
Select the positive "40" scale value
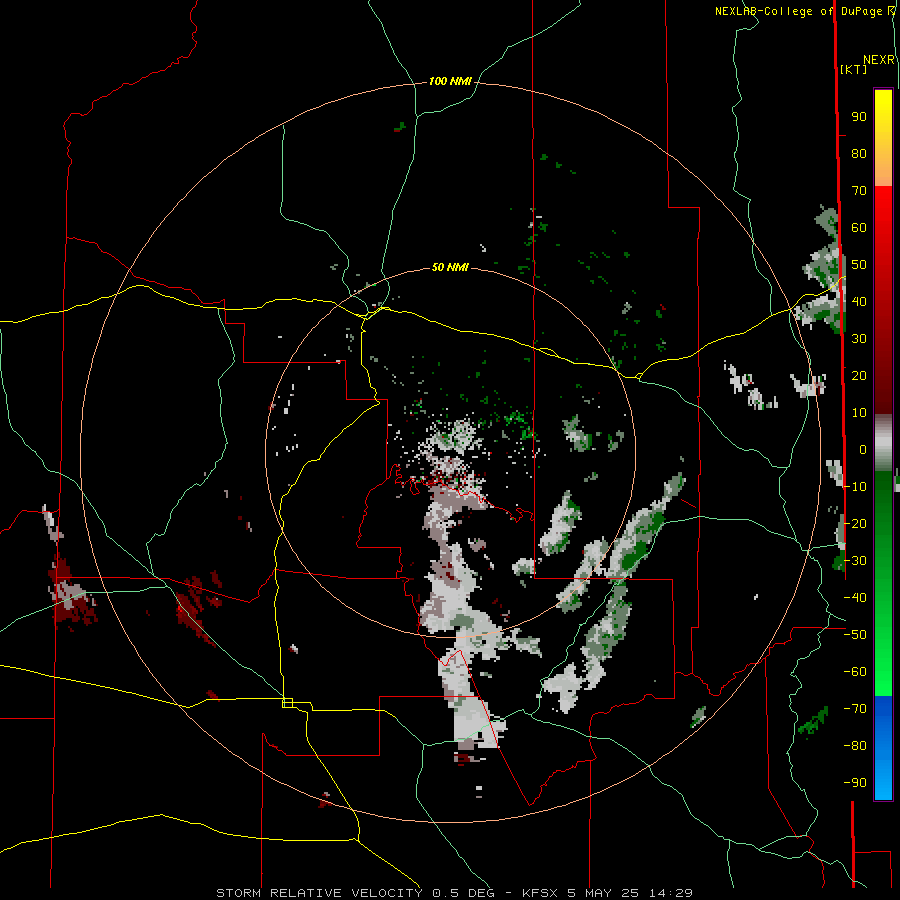[x=859, y=301]
